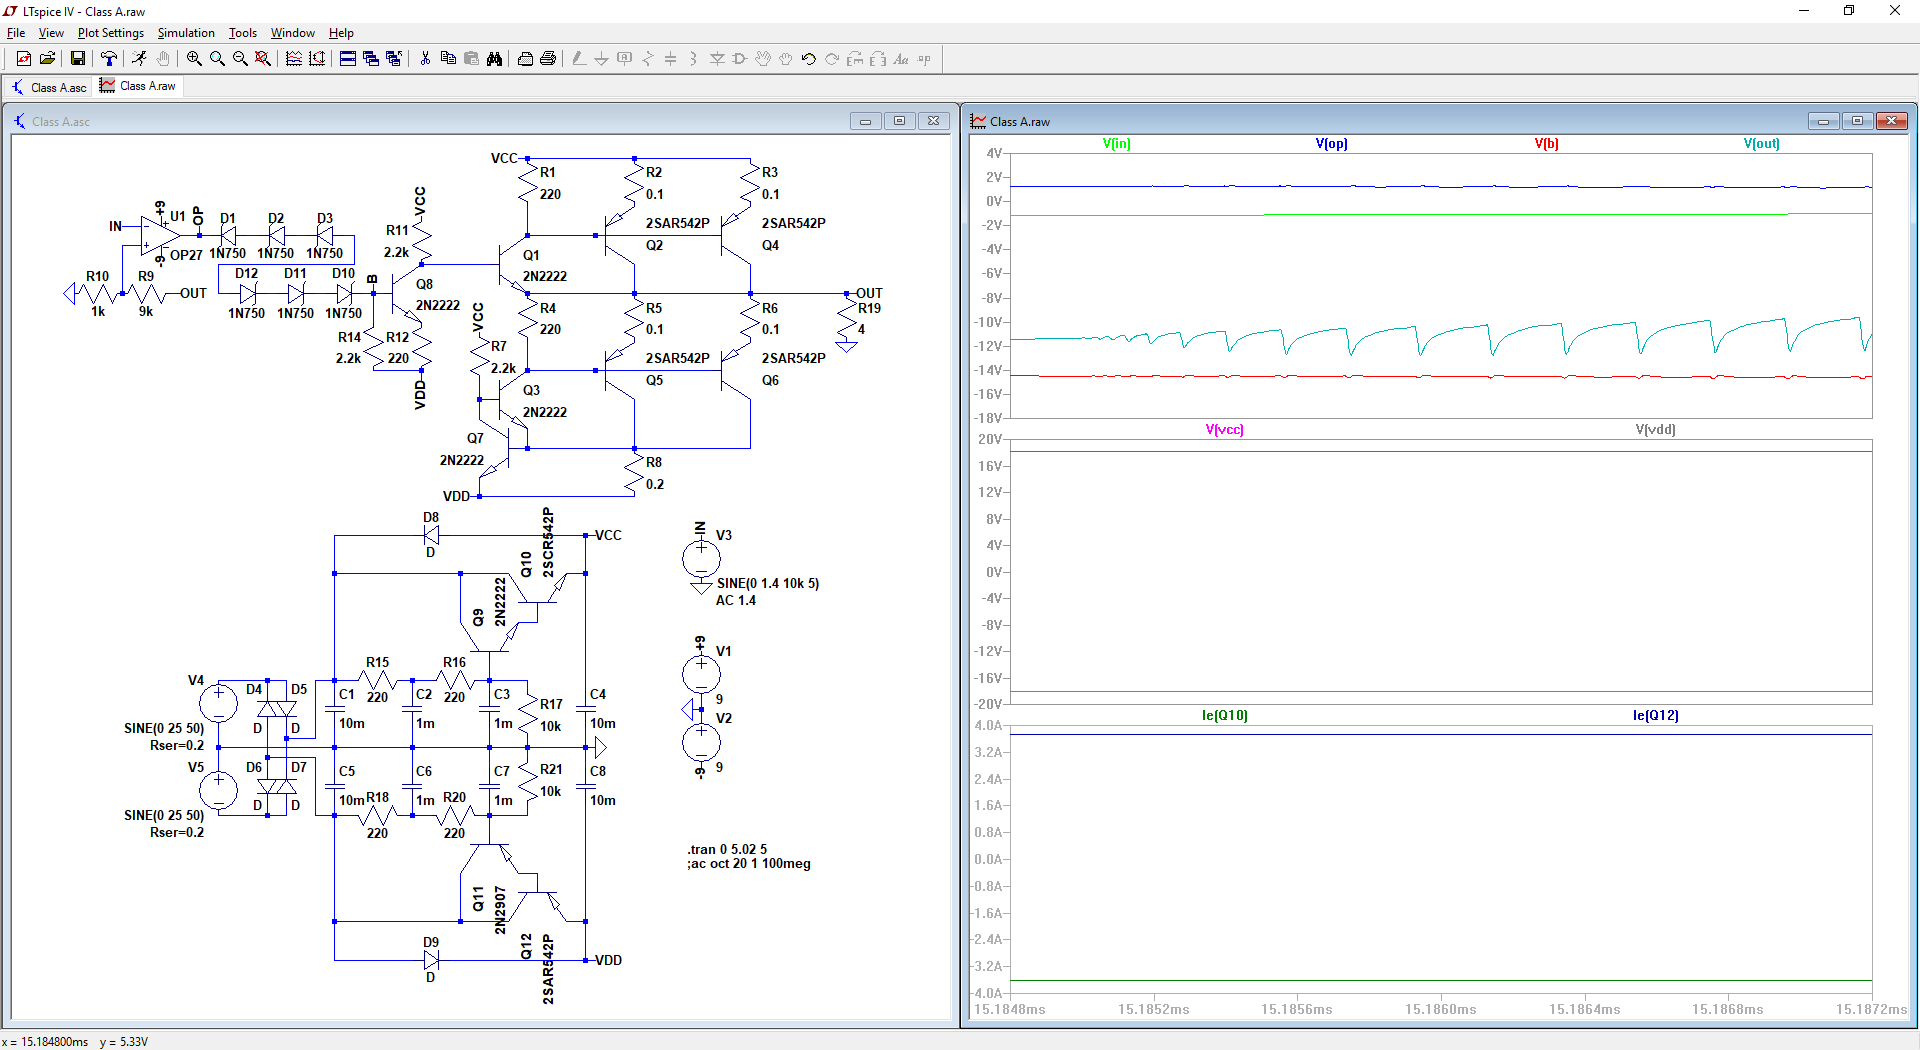The image size is (1920, 1050).
Task: Click the Ie(Q10) trace label
Action: tap(1224, 716)
